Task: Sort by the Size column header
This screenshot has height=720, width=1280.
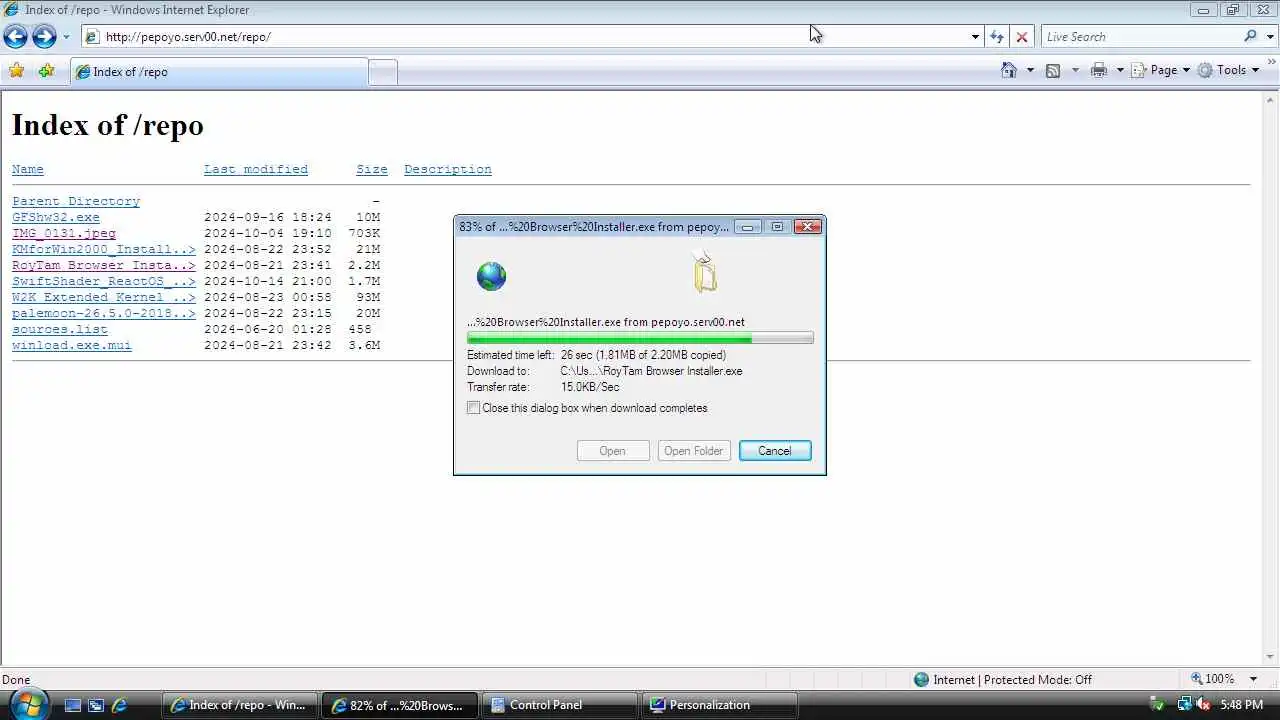Action: [372, 169]
